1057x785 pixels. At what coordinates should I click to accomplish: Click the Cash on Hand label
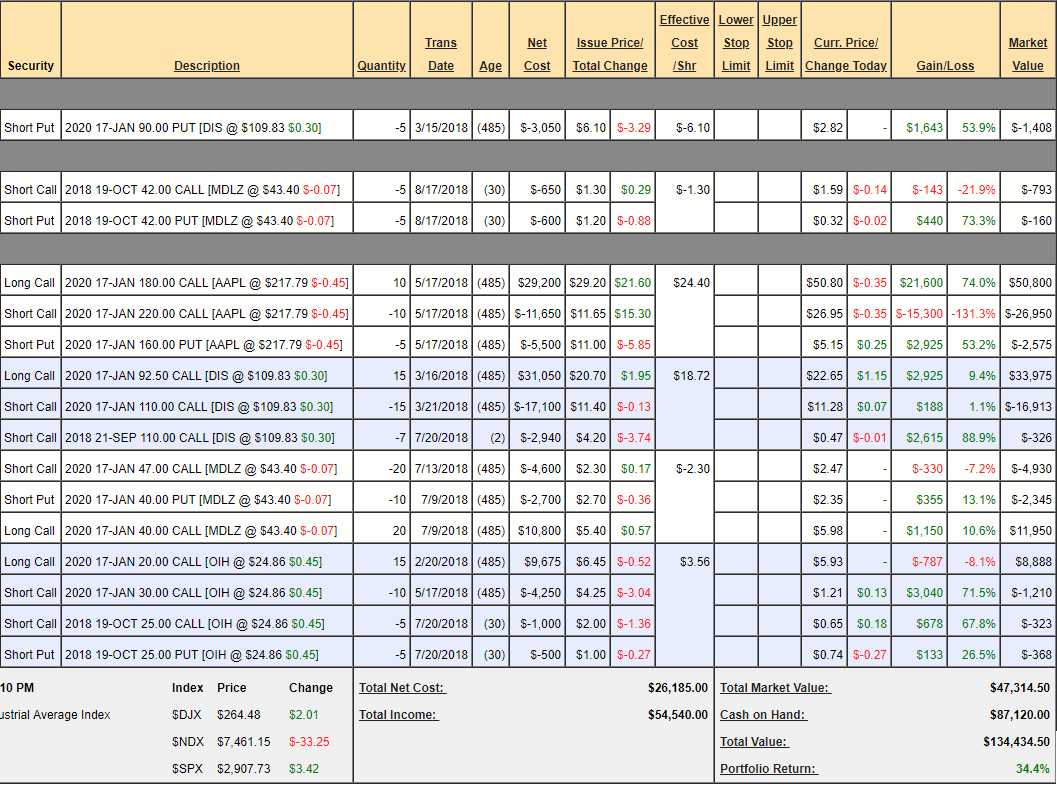(x=763, y=715)
